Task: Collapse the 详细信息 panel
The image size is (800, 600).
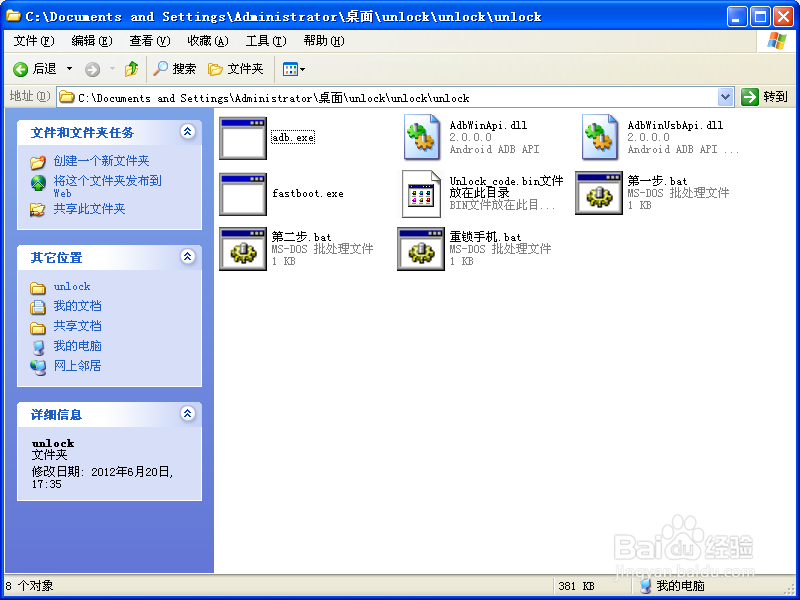Action: coord(187,413)
